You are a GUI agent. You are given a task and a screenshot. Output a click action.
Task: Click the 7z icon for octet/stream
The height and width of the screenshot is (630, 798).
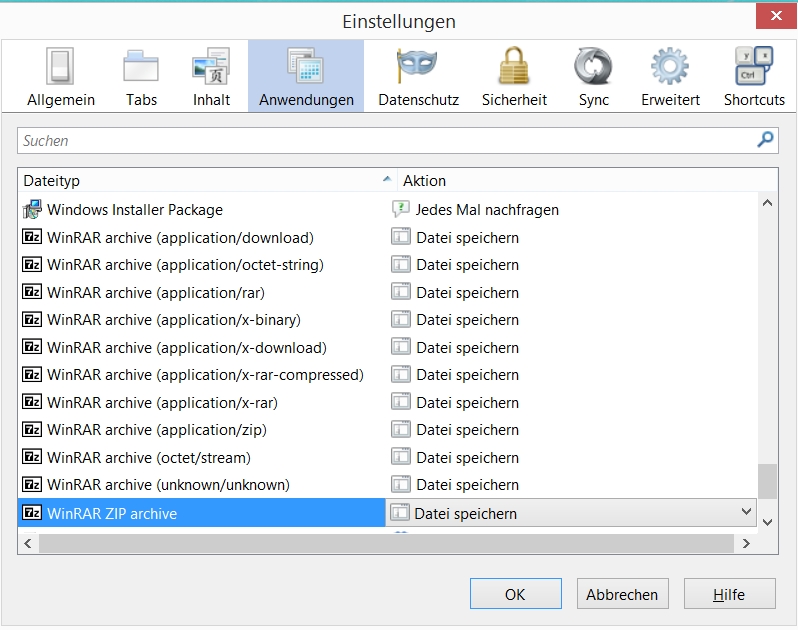point(32,456)
